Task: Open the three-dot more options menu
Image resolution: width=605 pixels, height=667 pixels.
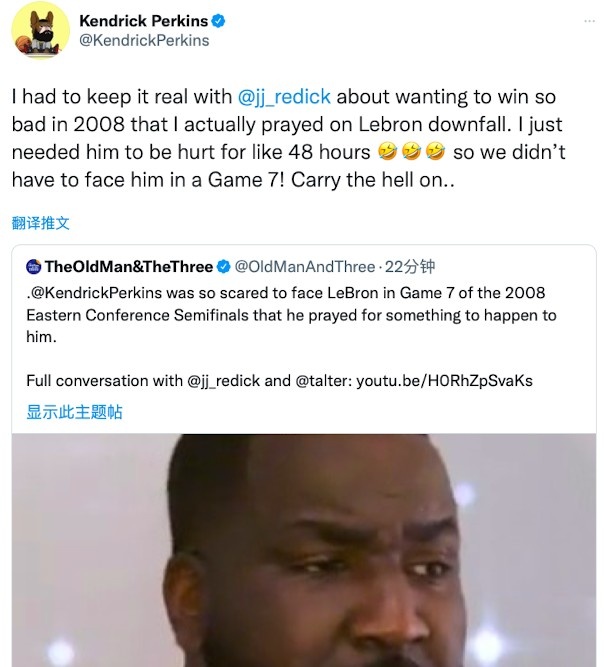Action: pyautogui.click(x=589, y=21)
